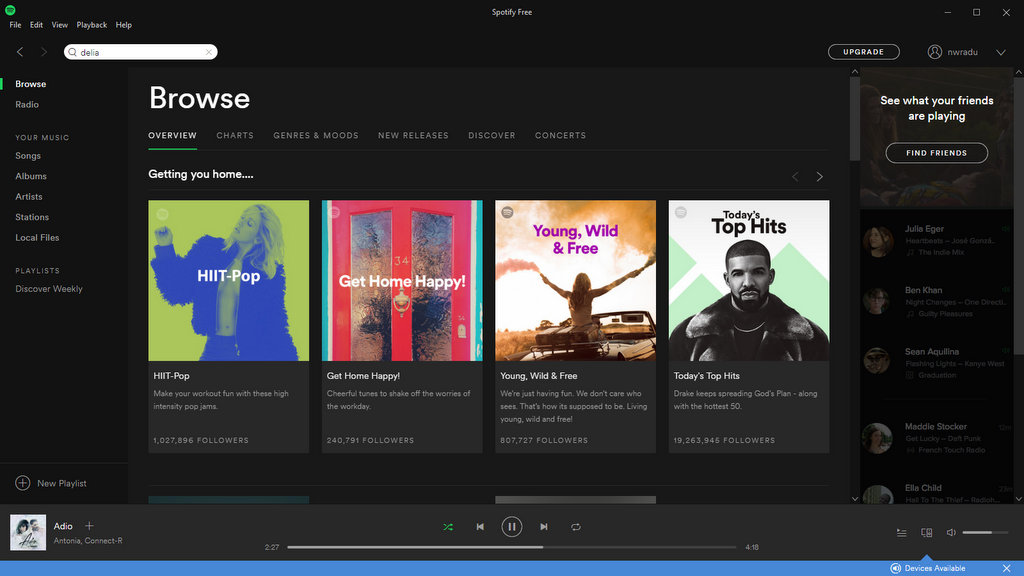Image resolution: width=1024 pixels, height=576 pixels.
Task: Open the Young, Wild & Free cover
Action: pyautogui.click(x=575, y=280)
